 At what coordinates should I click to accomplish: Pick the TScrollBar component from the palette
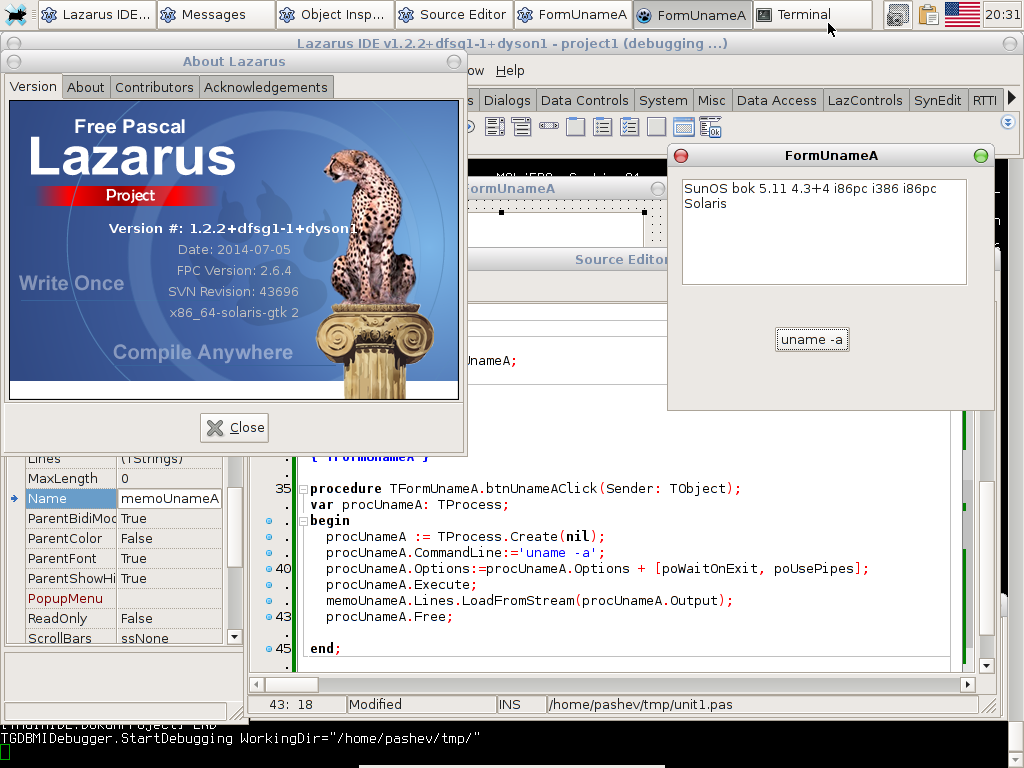click(x=549, y=126)
